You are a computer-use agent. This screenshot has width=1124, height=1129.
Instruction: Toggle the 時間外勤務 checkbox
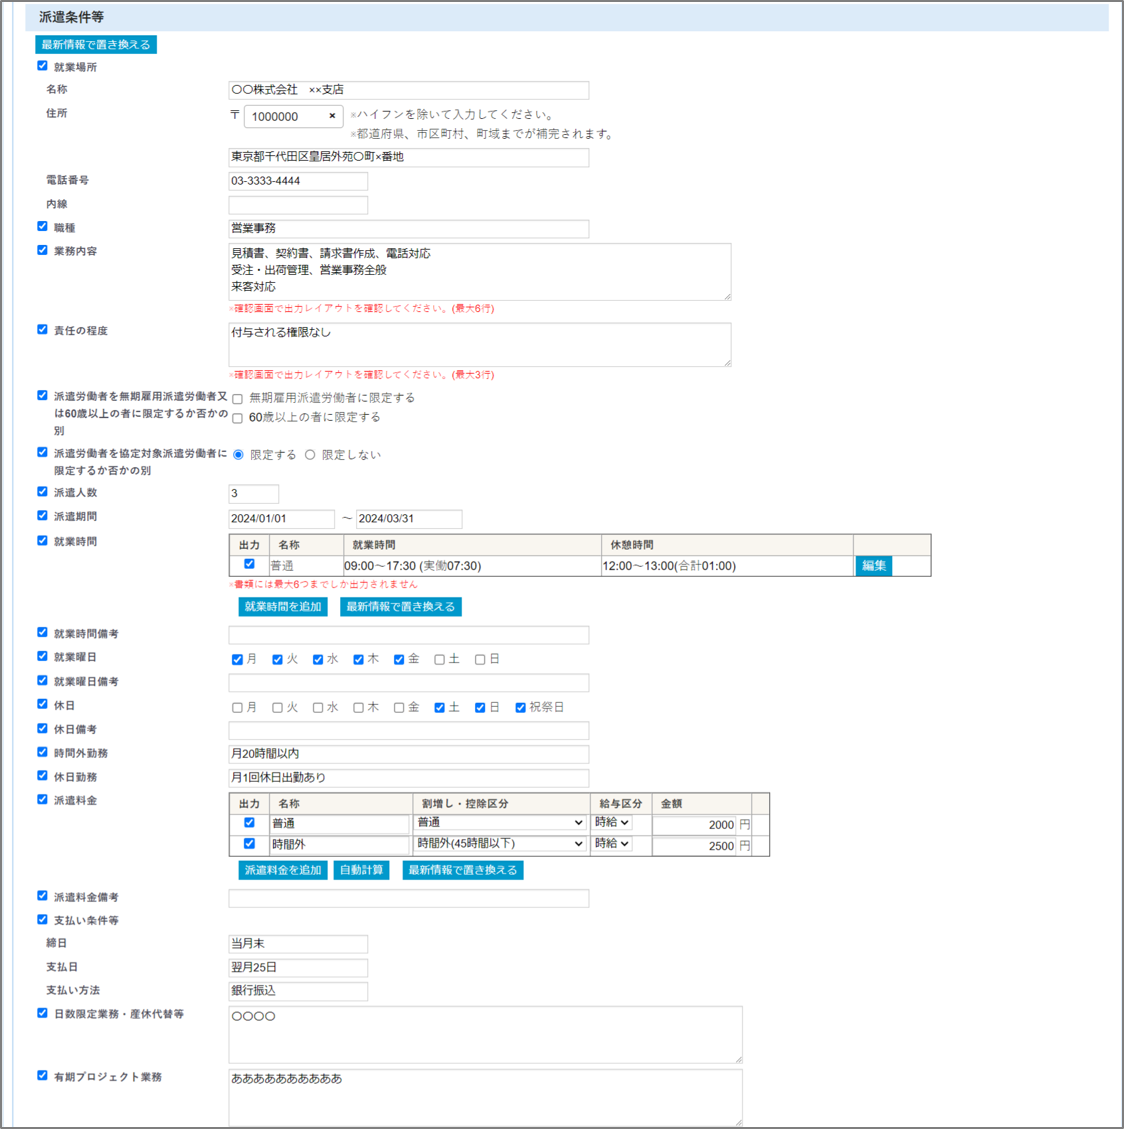pos(42,752)
